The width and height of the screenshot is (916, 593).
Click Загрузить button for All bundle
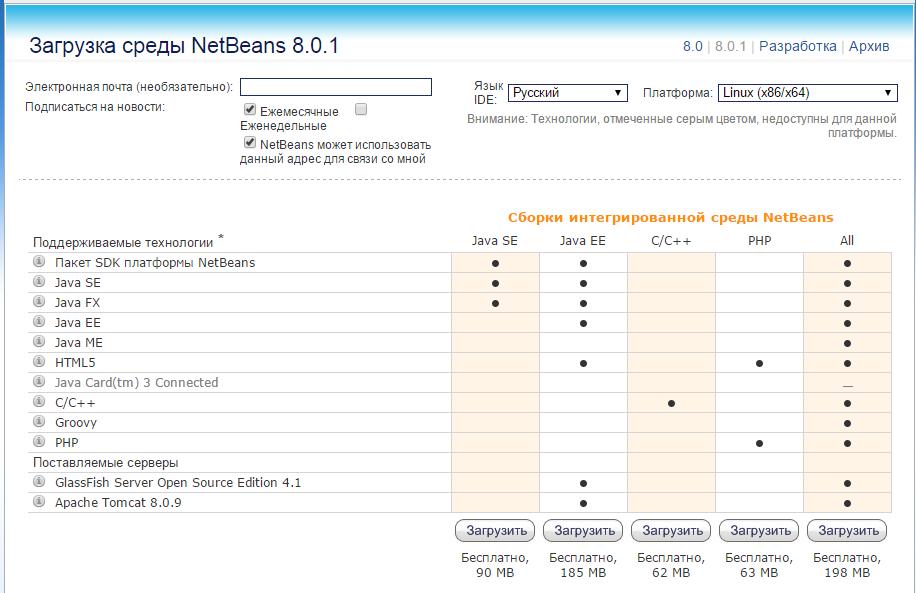point(847,530)
